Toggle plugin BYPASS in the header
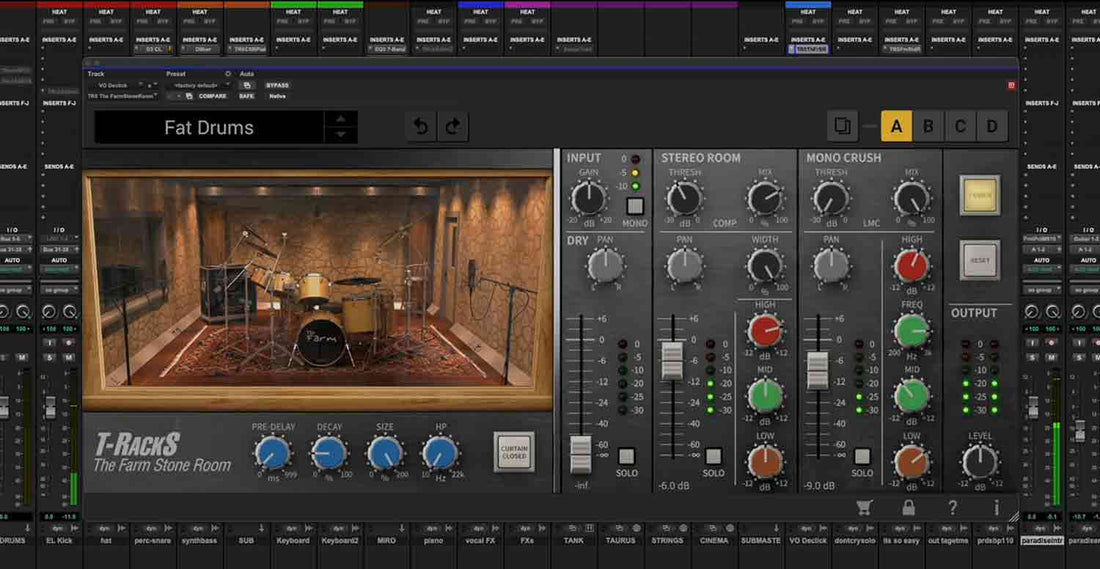Viewport: 1100px width, 569px height. (277, 85)
